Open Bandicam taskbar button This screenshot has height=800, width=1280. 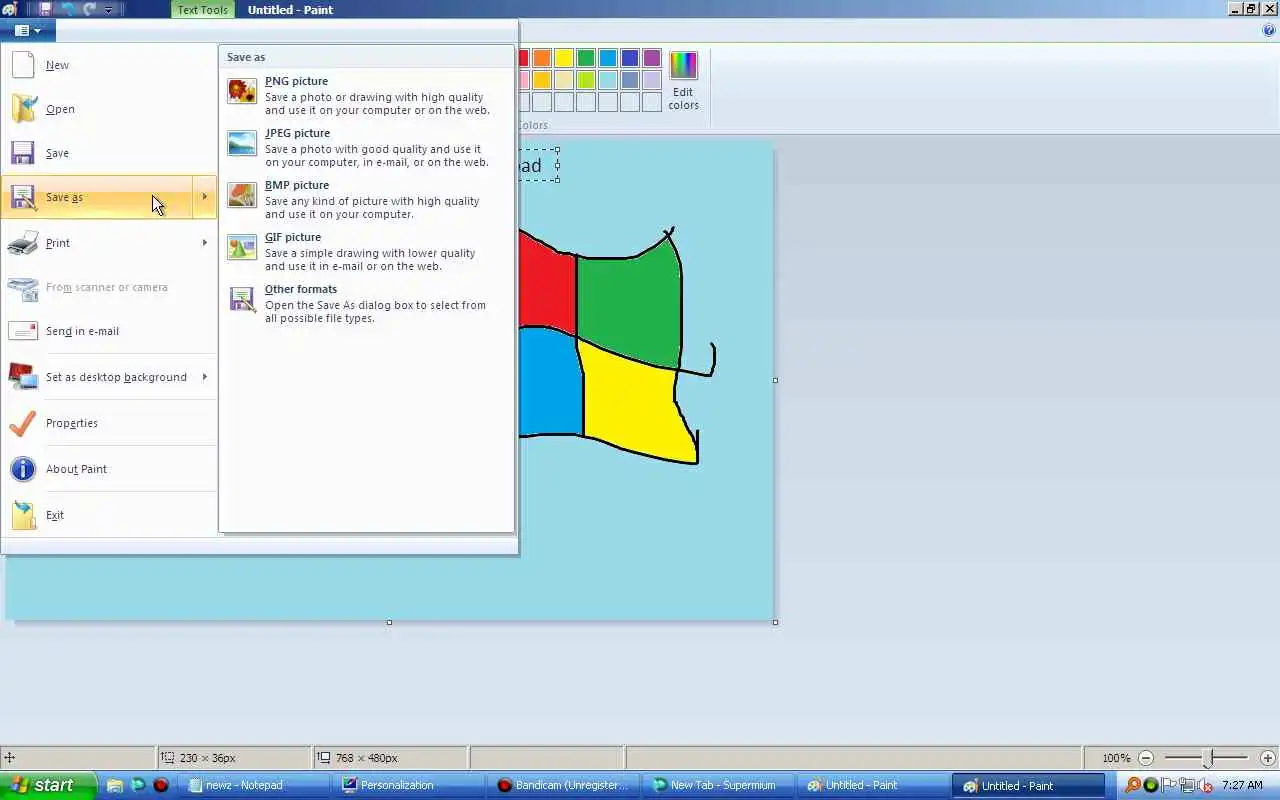pyautogui.click(x=564, y=785)
